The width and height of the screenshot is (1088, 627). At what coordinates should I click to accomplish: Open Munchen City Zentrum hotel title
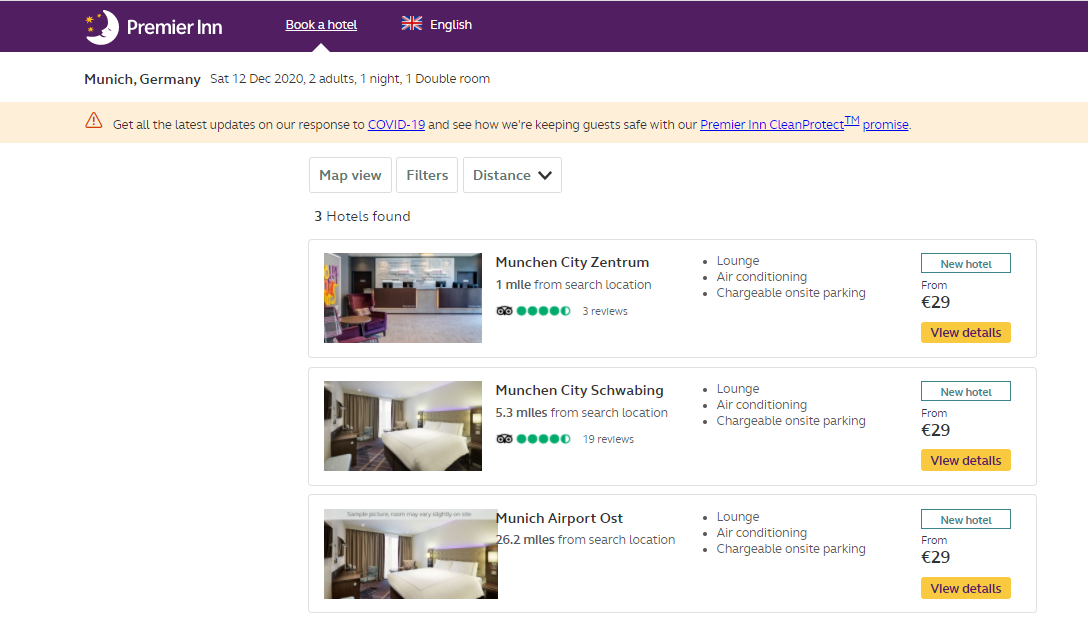coord(572,262)
